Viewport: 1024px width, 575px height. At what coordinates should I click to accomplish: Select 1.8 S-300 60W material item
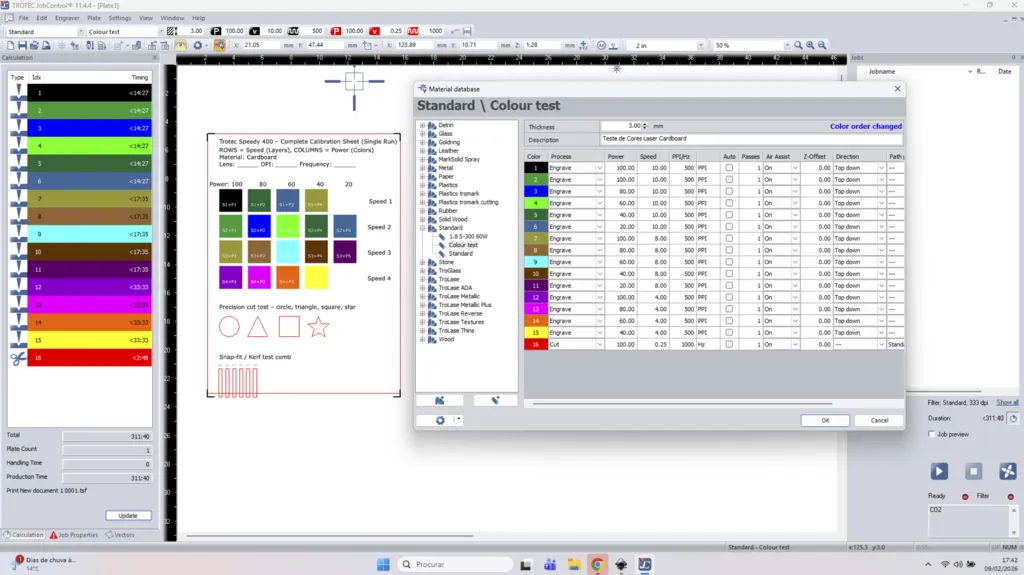click(x=468, y=237)
